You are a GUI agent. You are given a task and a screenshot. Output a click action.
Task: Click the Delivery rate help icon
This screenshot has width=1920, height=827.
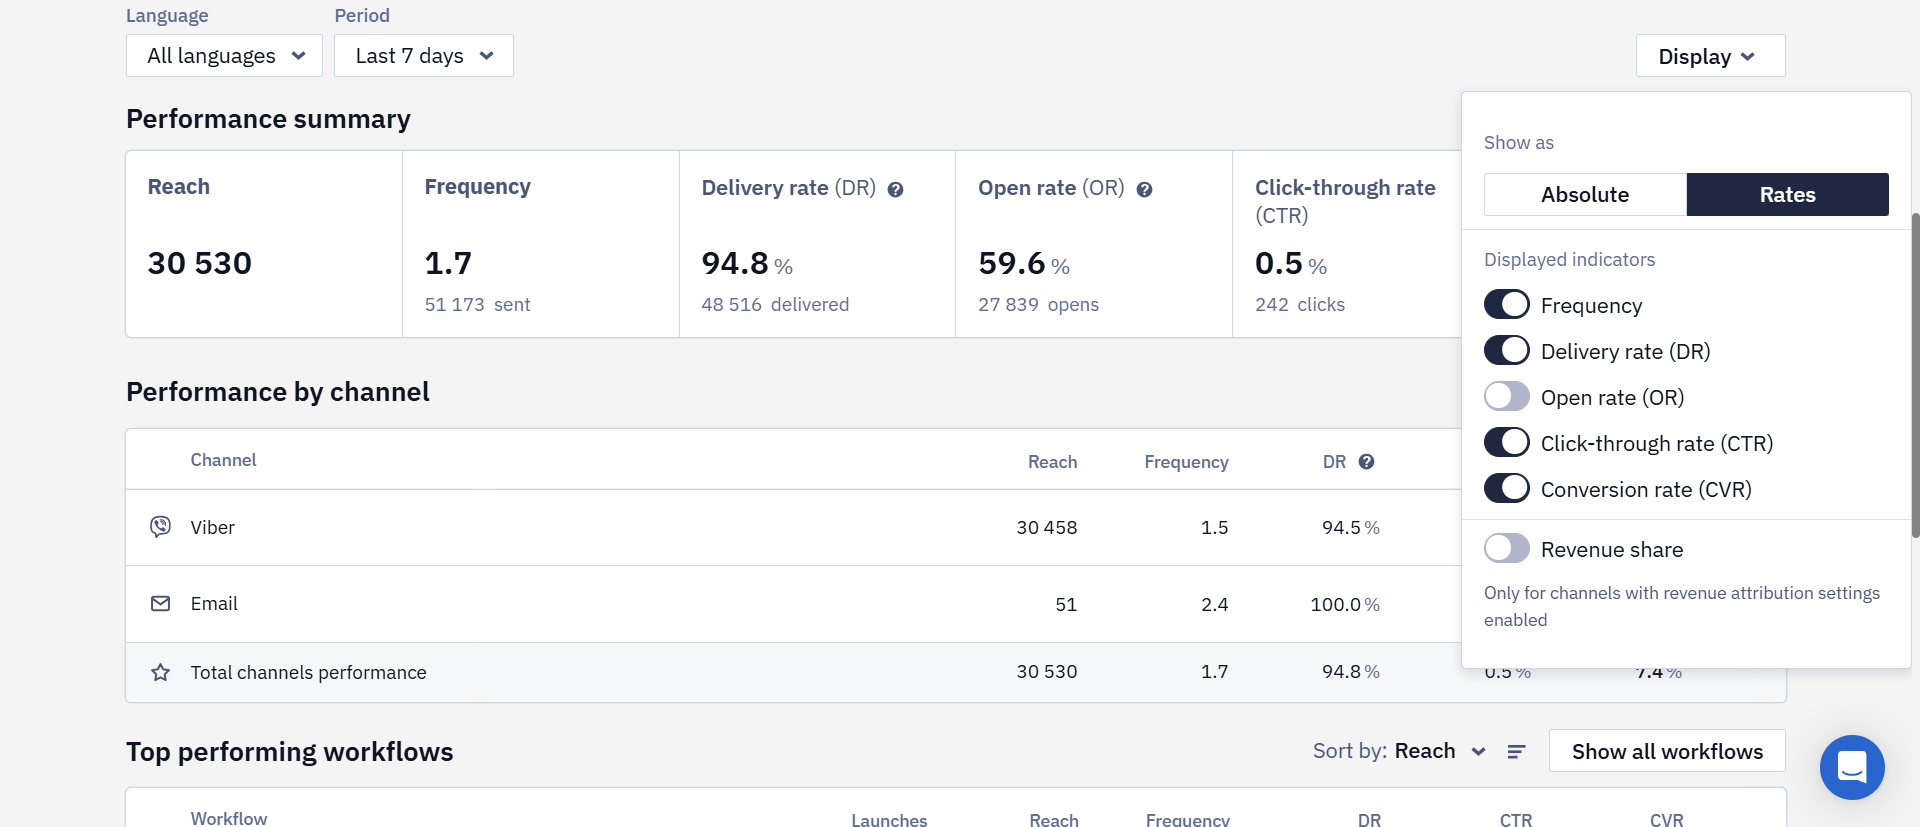896,189
